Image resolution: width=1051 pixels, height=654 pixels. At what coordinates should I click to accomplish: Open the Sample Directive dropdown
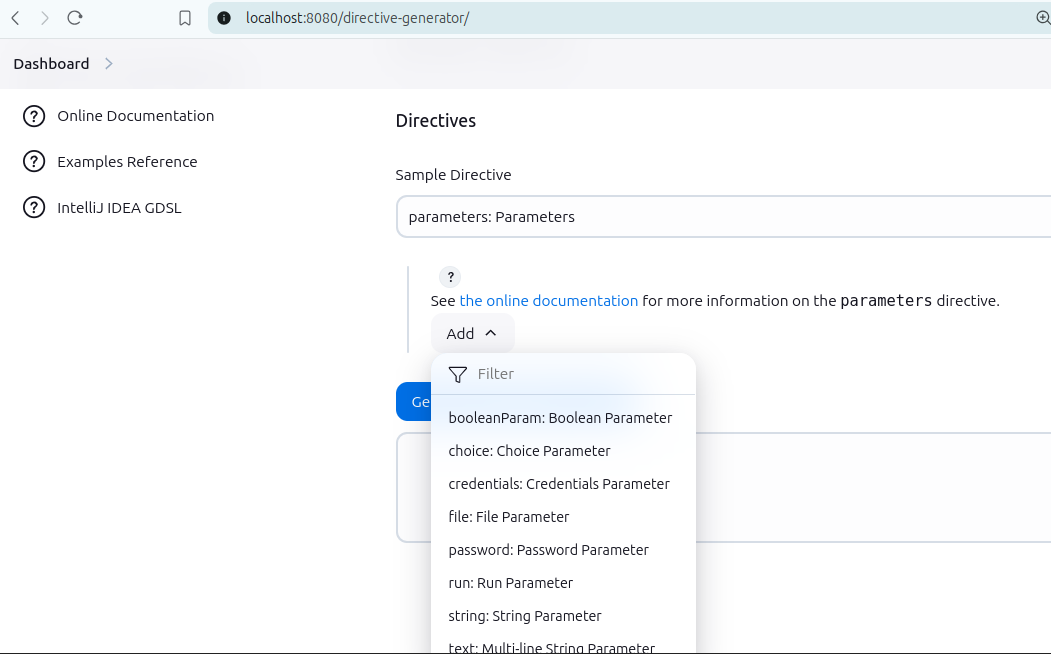tap(722, 217)
